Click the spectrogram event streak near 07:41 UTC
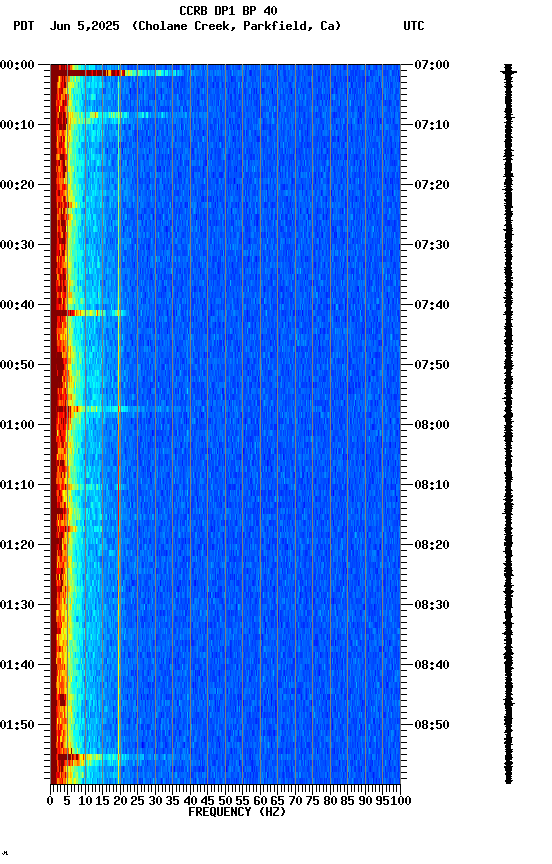552x864 pixels. pos(89,313)
